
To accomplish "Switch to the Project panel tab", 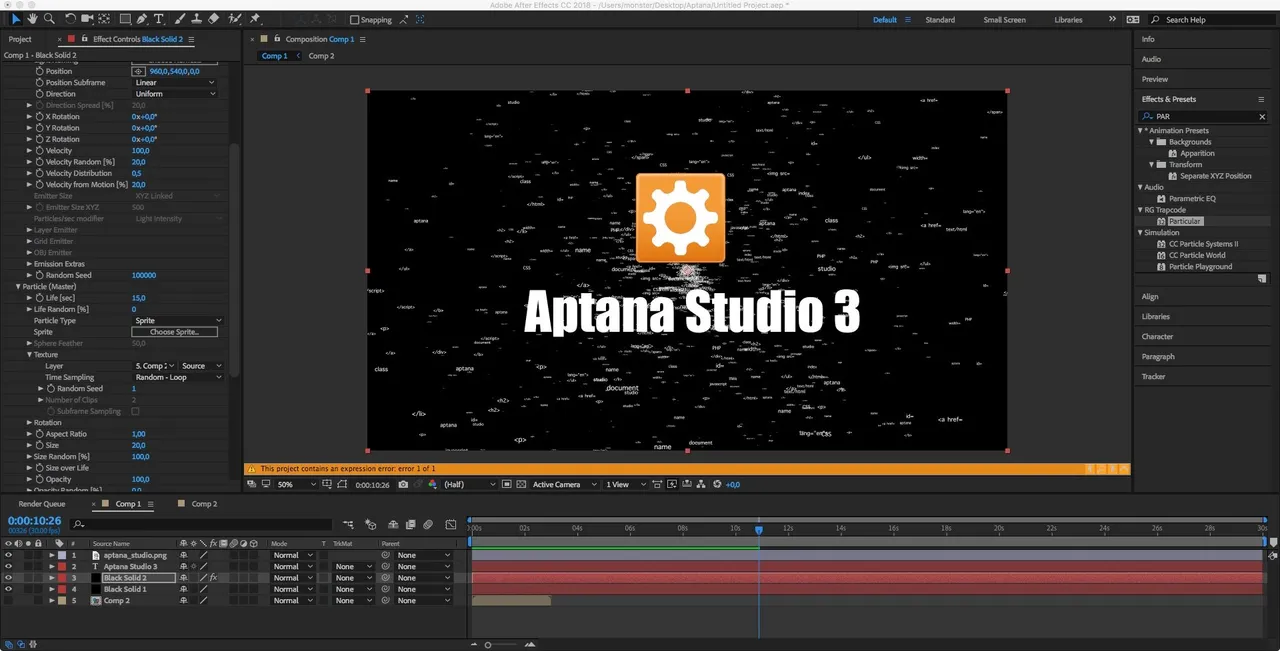I will 20,39.
